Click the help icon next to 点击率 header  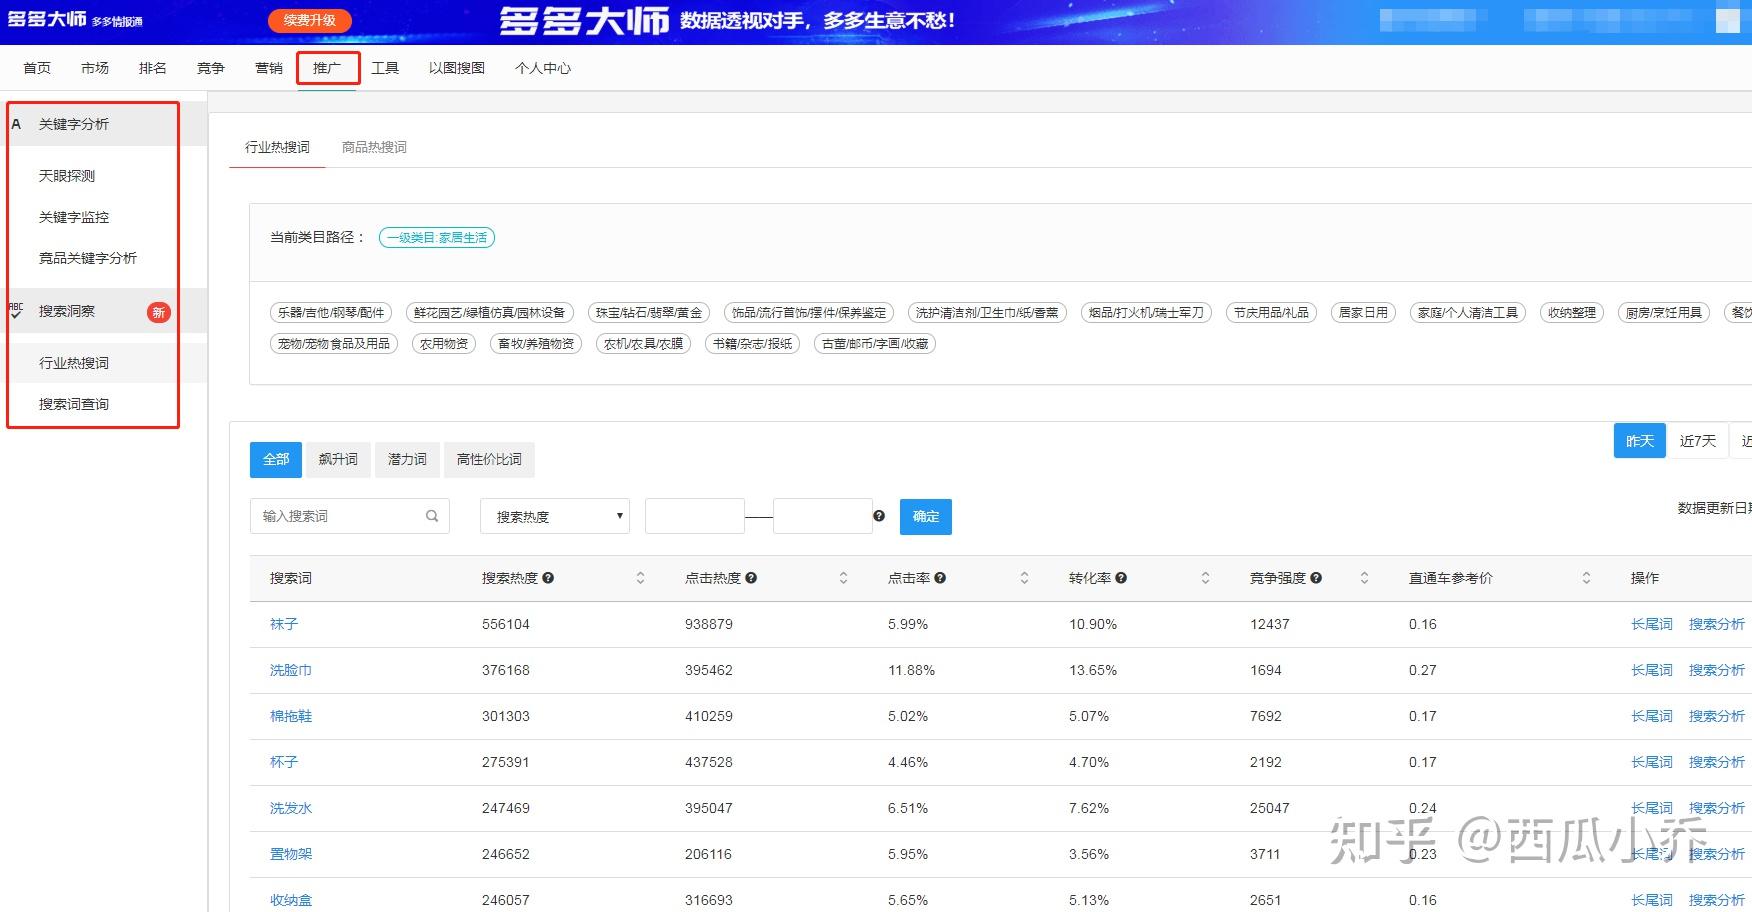pyautogui.click(x=940, y=578)
